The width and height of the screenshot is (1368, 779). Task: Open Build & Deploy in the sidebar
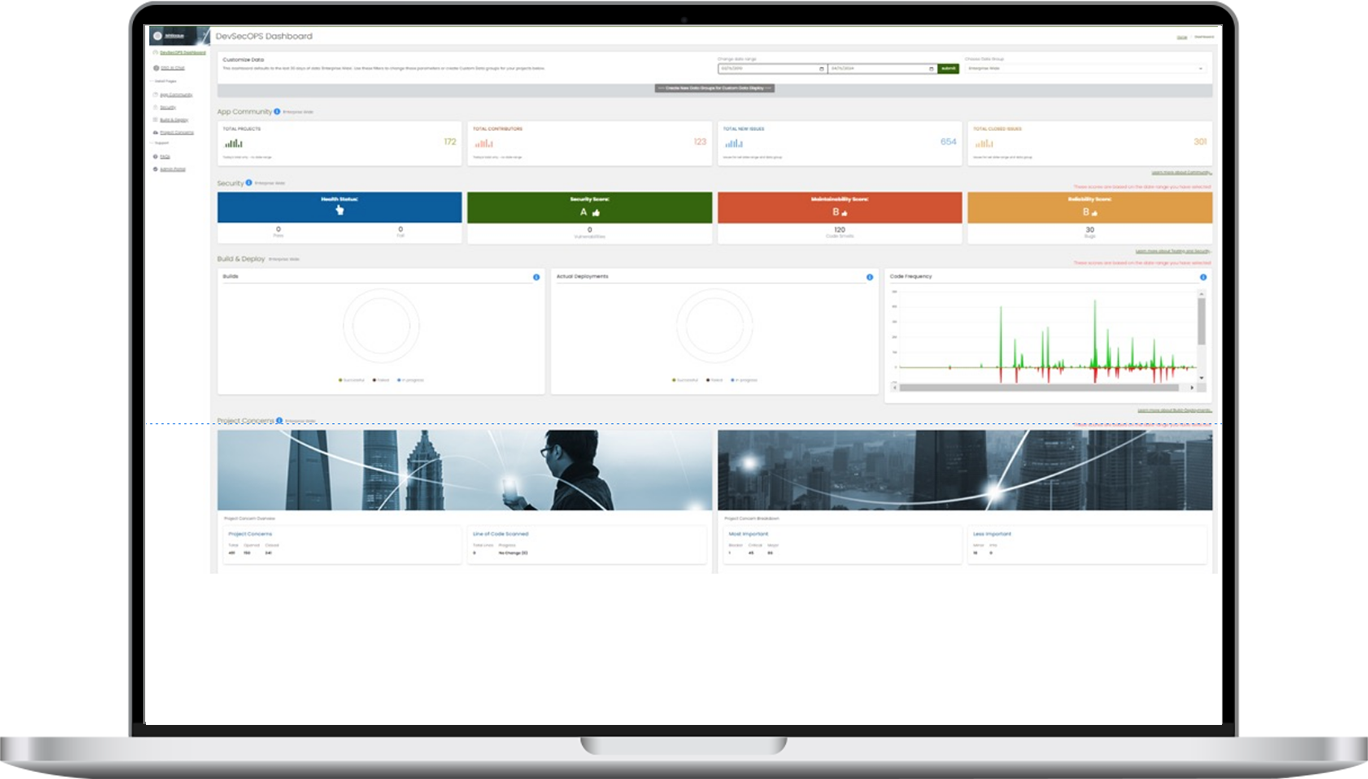[174, 120]
